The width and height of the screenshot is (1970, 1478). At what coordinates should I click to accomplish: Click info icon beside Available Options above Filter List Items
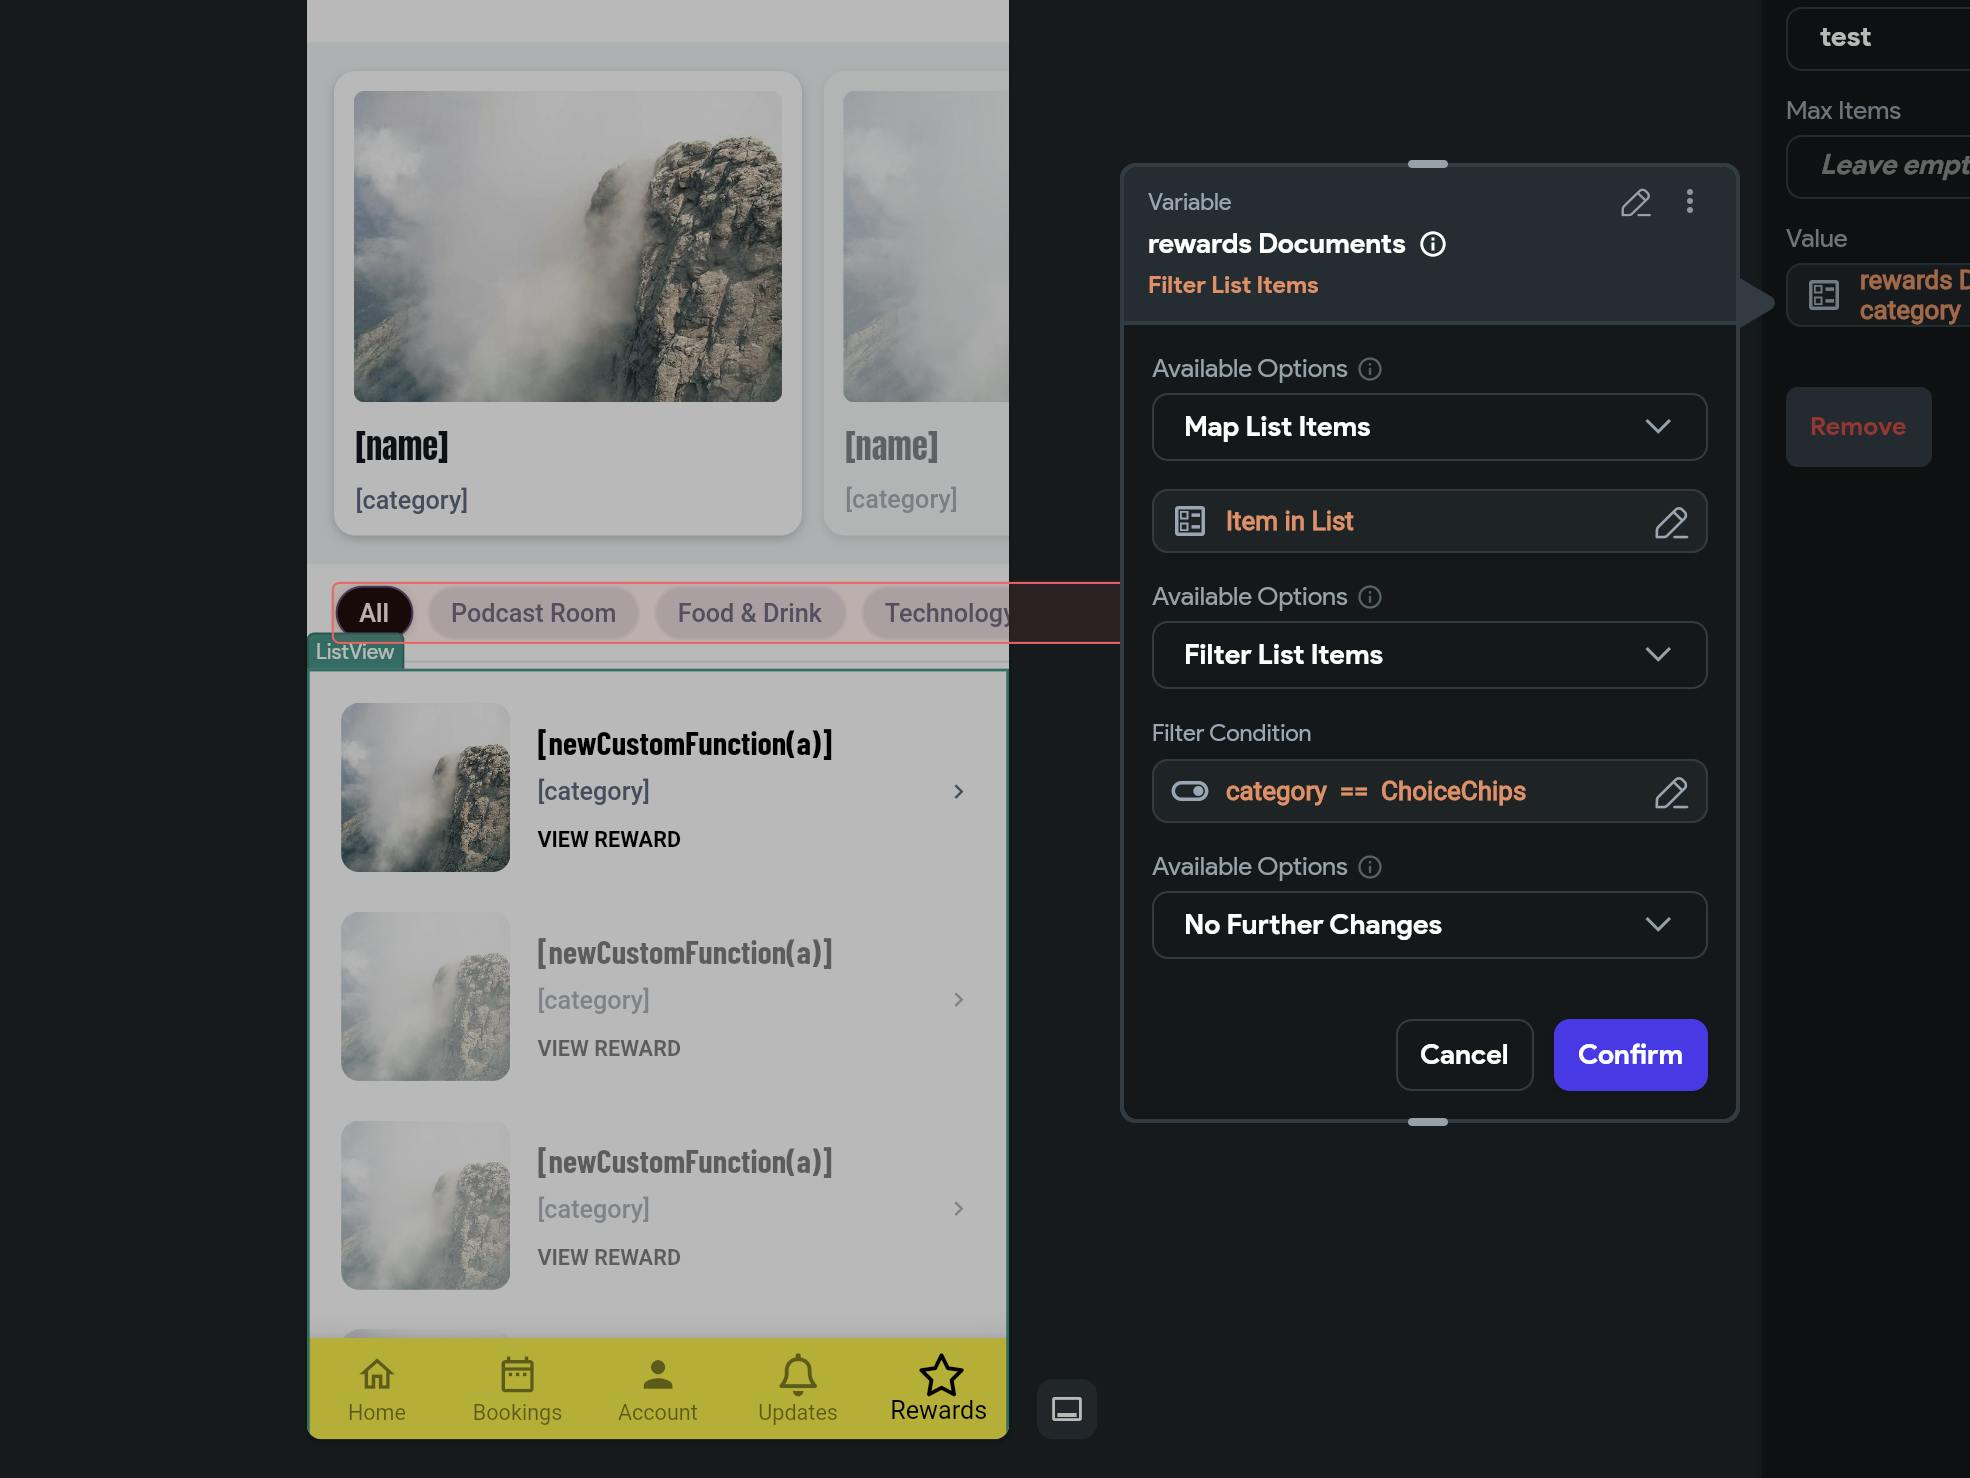pyautogui.click(x=1370, y=597)
